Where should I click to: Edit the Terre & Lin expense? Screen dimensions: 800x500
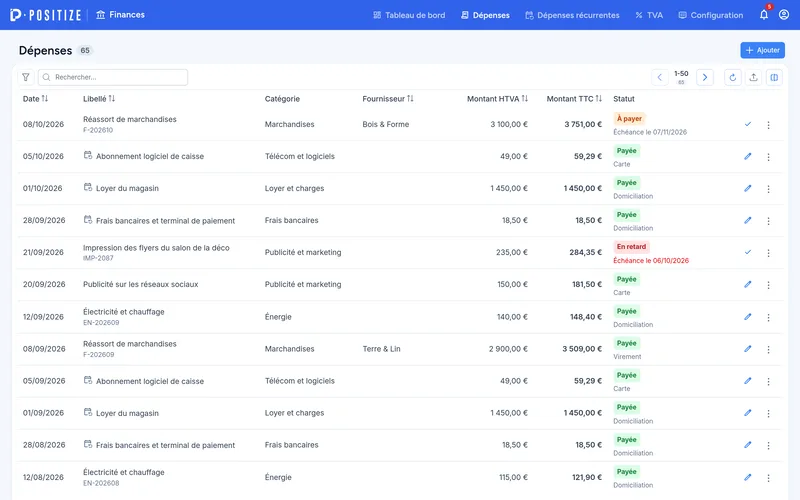(747, 348)
